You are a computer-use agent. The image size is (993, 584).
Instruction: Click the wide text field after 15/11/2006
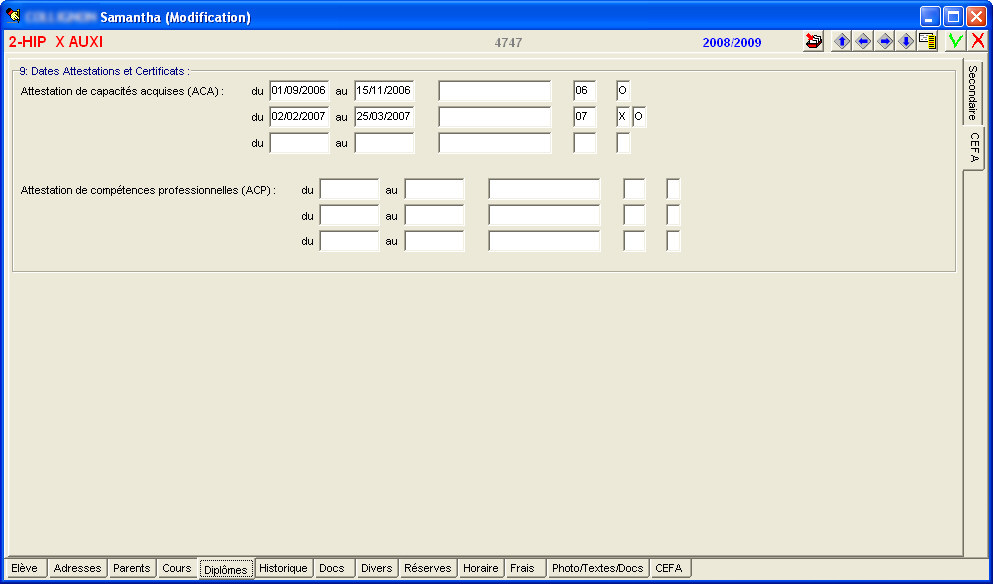click(x=495, y=91)
